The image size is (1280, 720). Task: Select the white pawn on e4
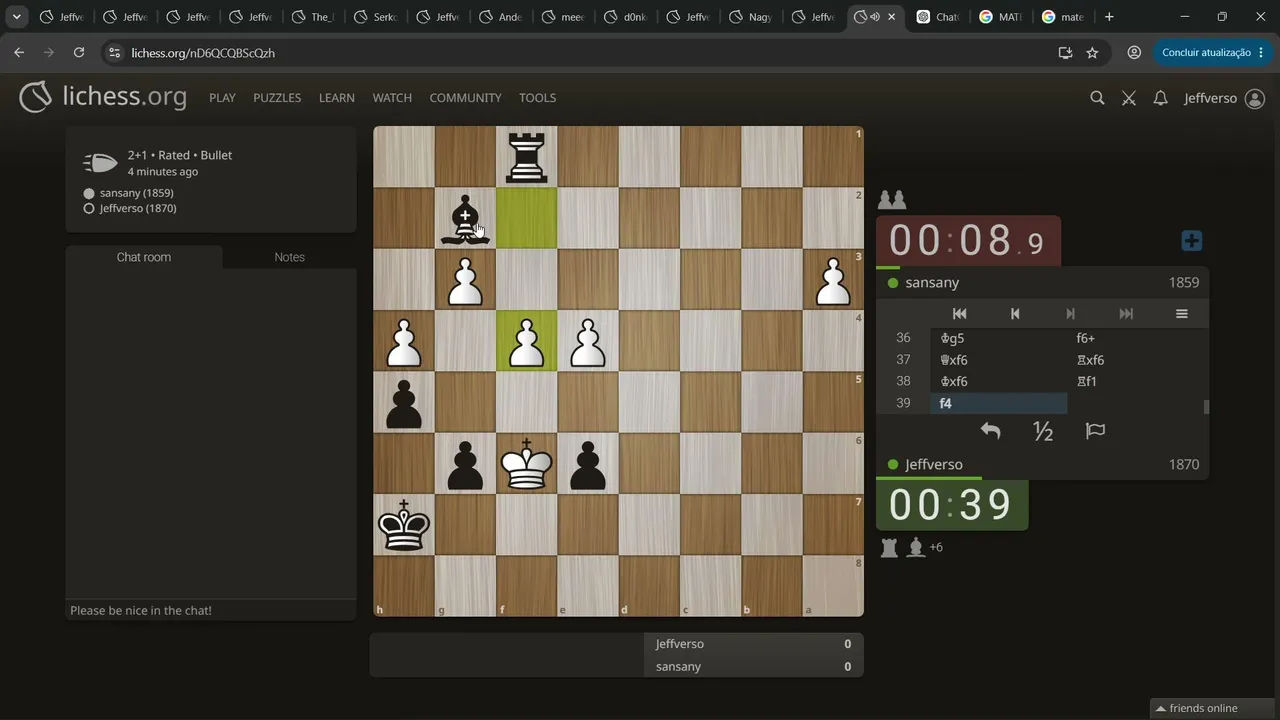click(x=587, y=341)
